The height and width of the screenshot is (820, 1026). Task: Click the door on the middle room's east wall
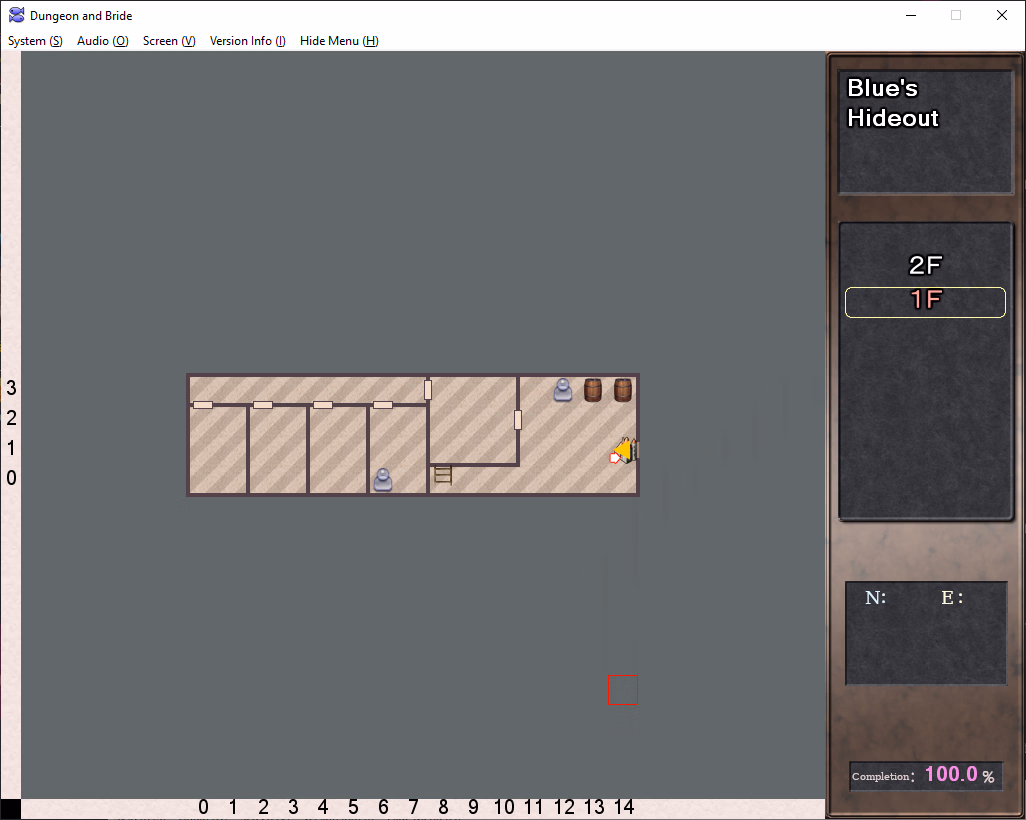pos(518,420)
